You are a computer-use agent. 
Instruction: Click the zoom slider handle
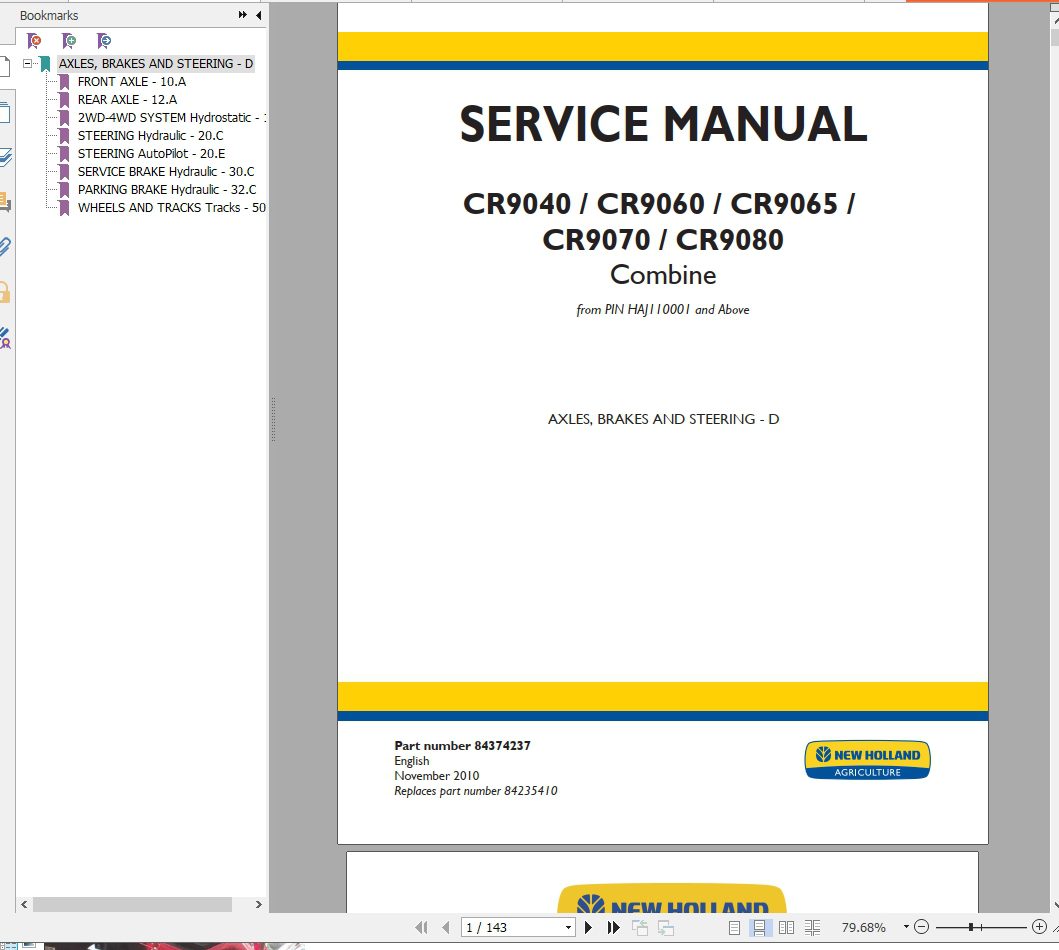click(971, 928)
